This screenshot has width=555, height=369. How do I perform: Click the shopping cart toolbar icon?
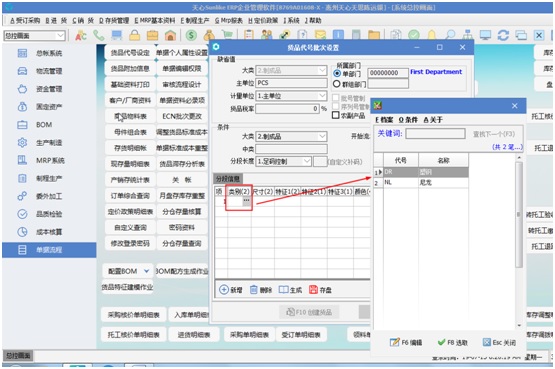227,35
